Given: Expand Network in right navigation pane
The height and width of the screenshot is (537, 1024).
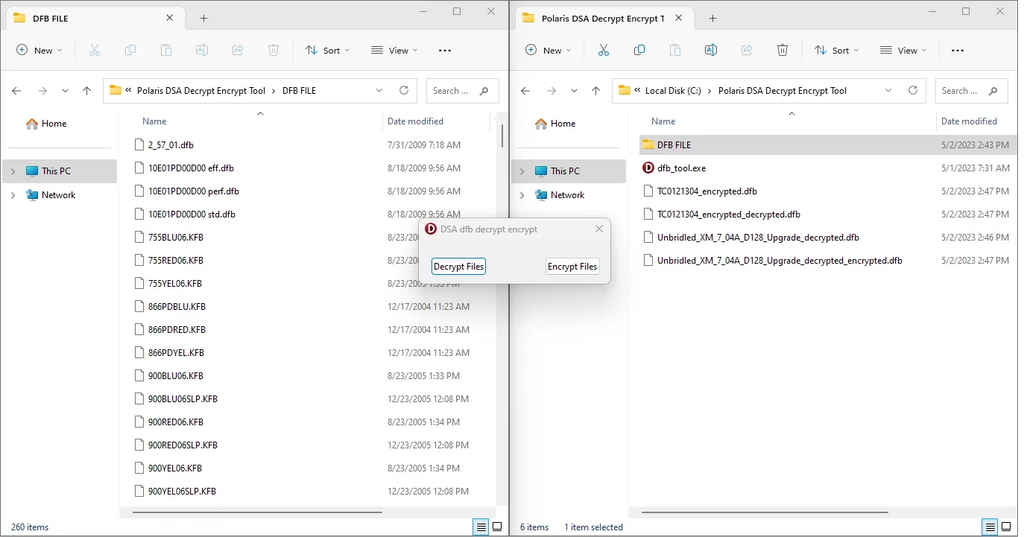Looking at the screenshot, I should tap(522, 195).
